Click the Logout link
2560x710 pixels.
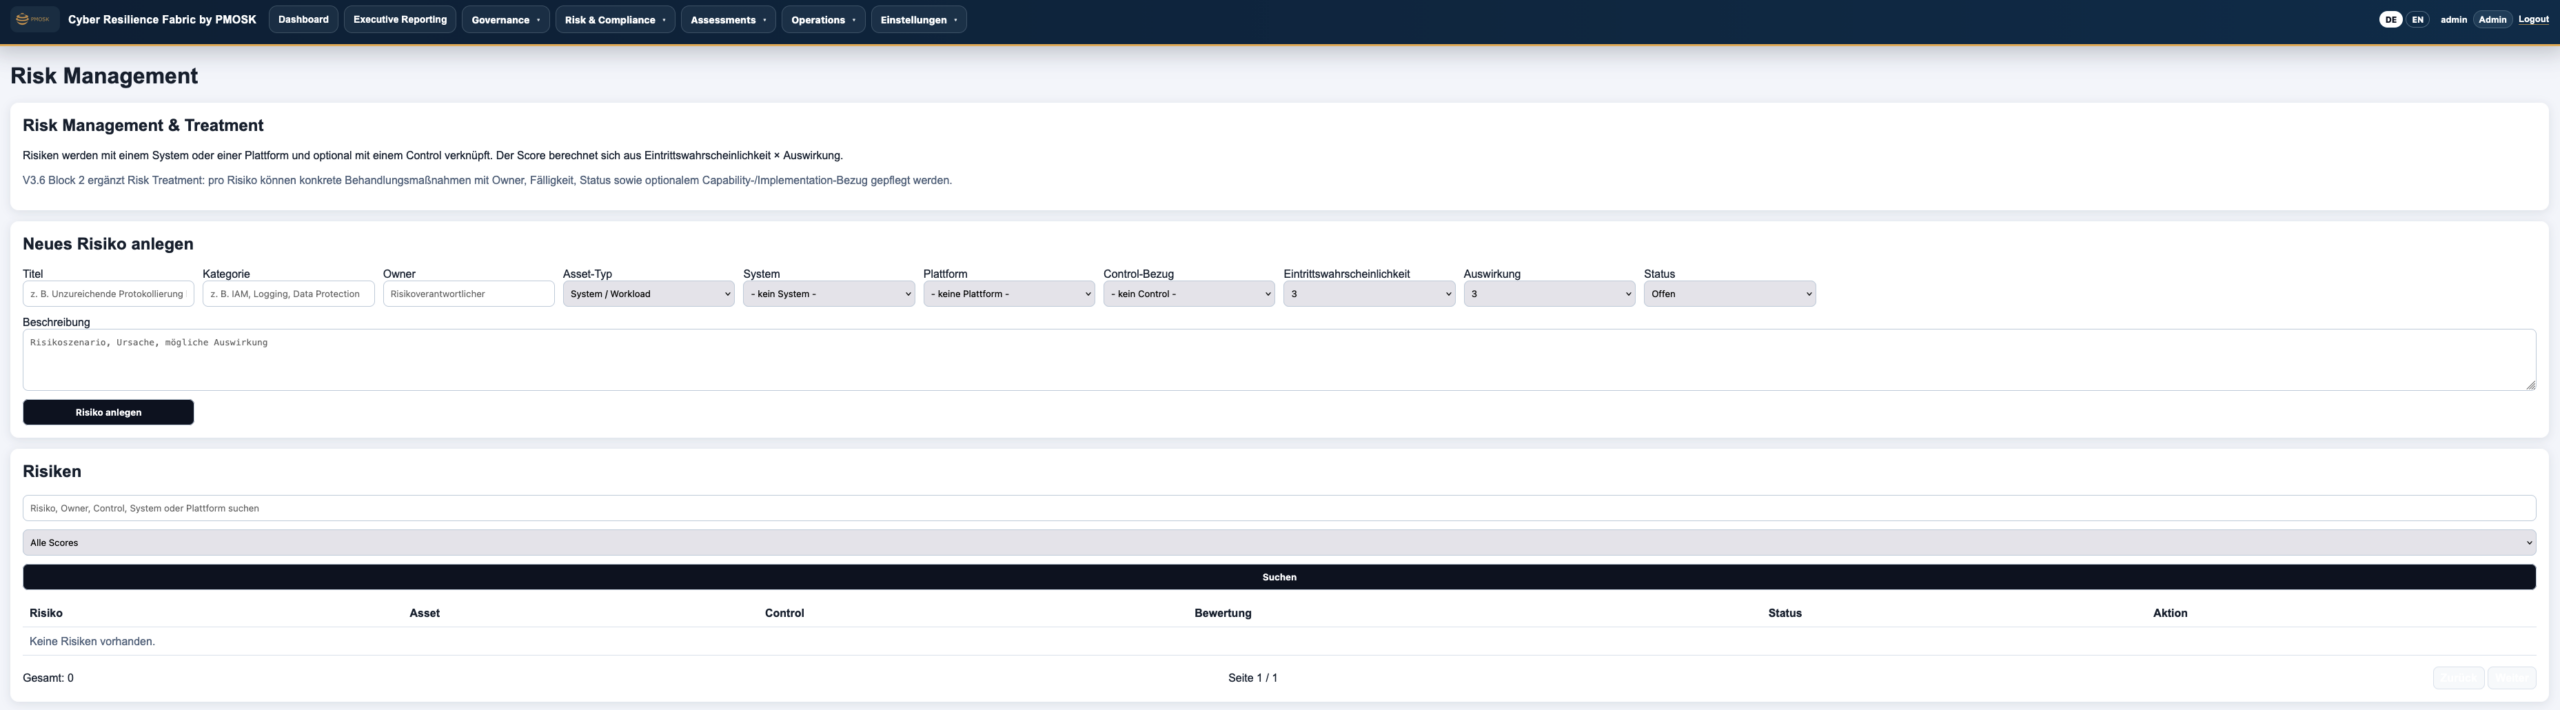[x=2533, y=19]
